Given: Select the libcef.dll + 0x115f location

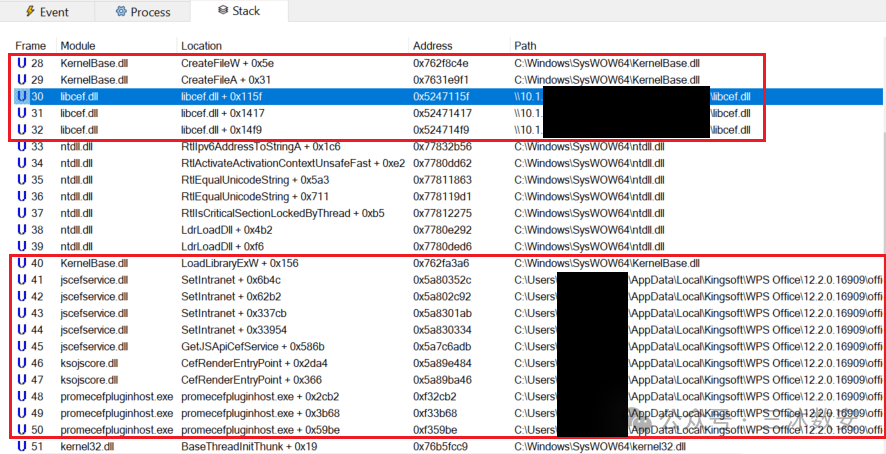Looking at the screenshot, I should tap(222, 97).
